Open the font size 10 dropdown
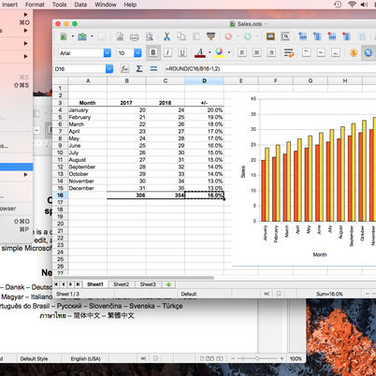The image size is (376, 376). pyautogui.click(x=138, y=53)
